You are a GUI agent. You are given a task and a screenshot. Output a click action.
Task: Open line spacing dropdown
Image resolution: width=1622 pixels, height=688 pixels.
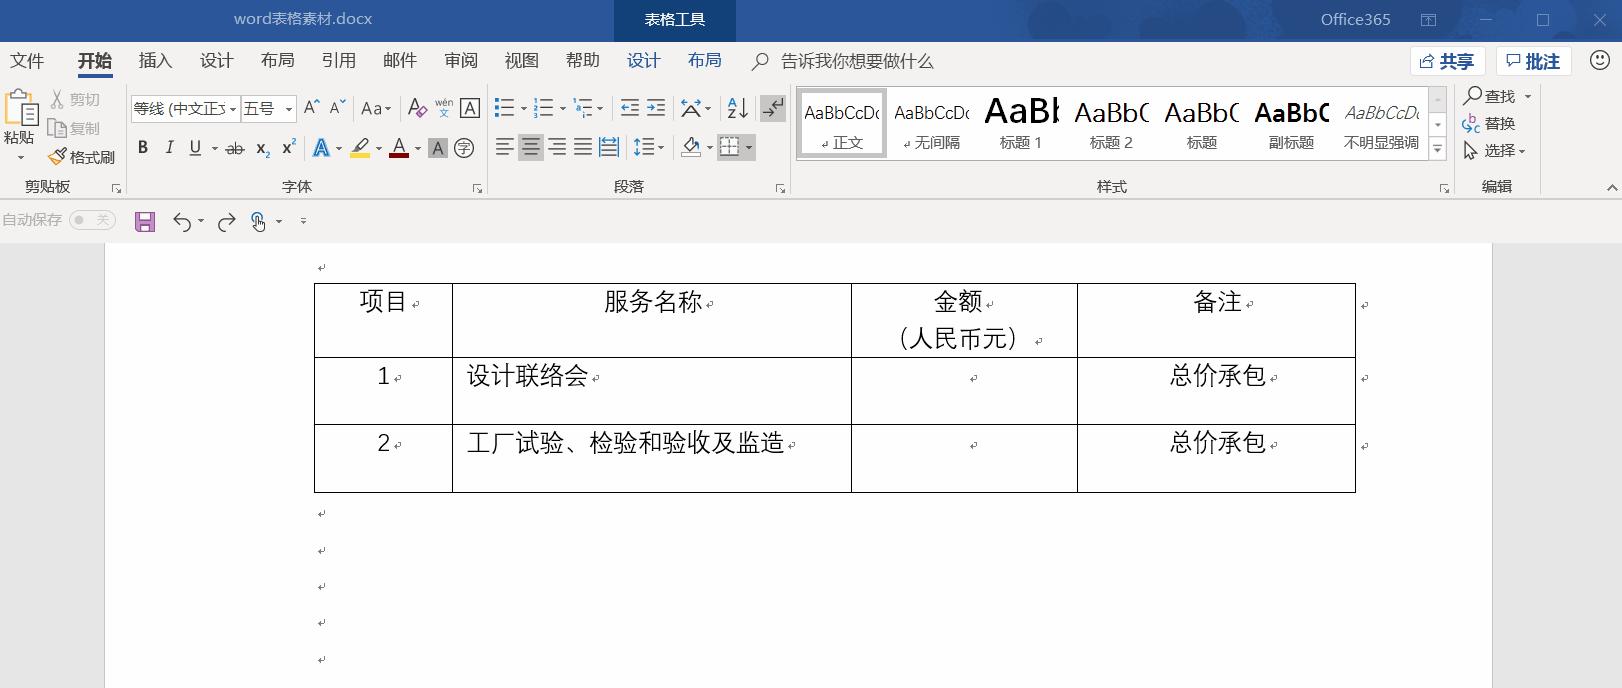click(x=649, y=148)
